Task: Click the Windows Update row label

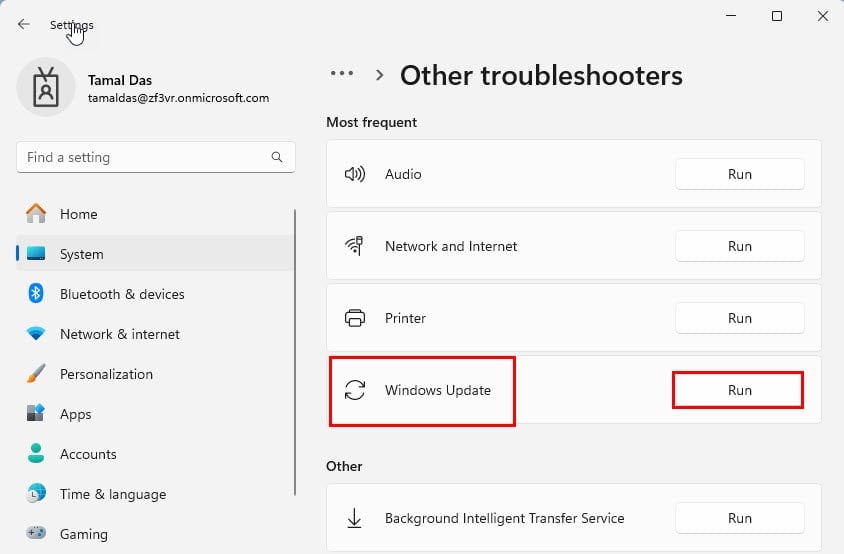Action: (438, 390)
